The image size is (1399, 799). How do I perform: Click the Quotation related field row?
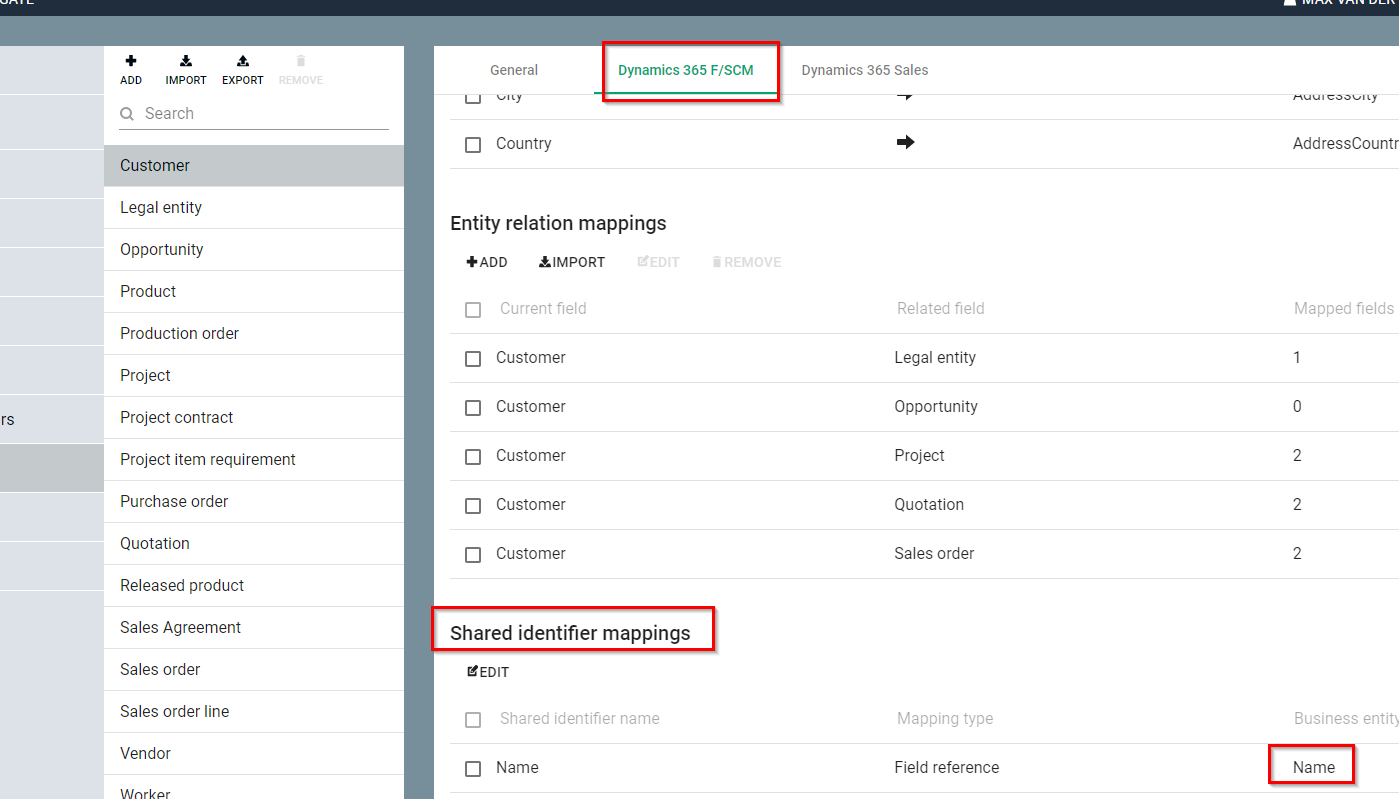[x=929, y=504]
